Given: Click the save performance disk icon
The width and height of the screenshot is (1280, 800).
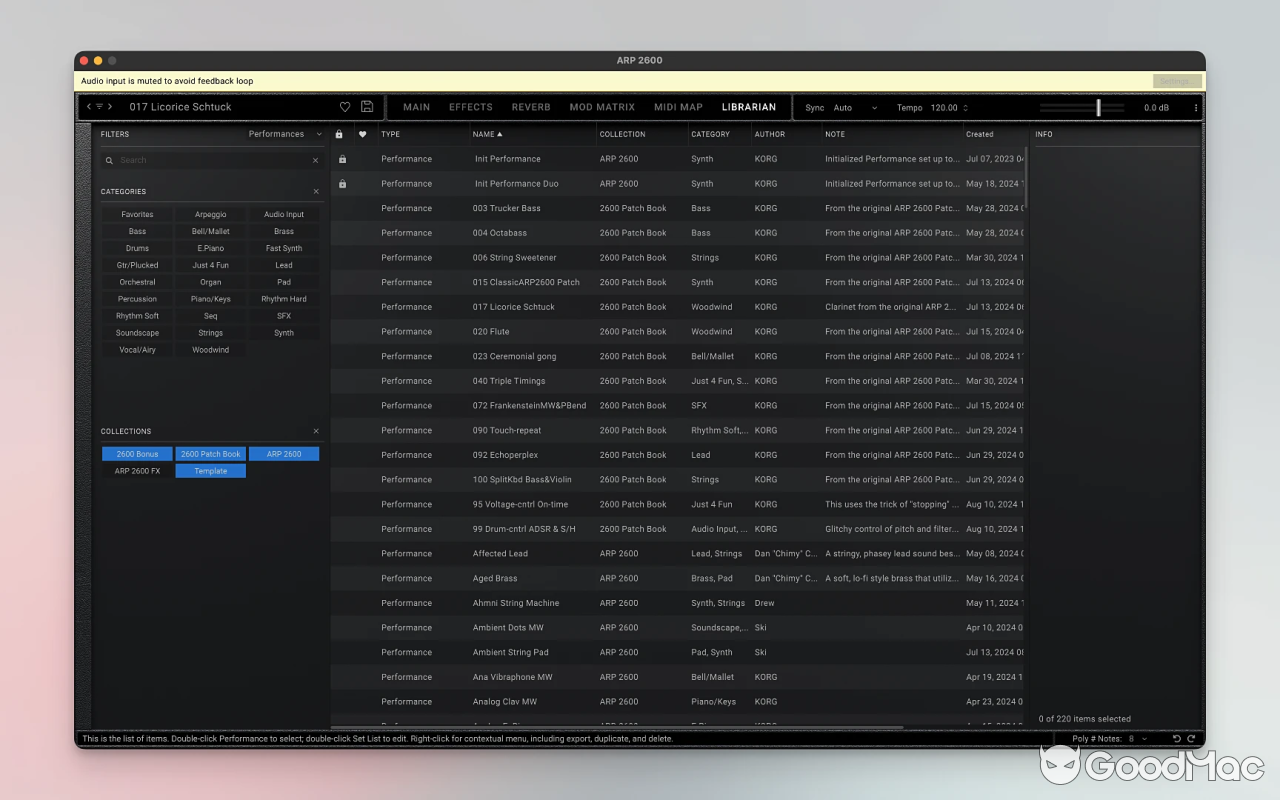Looking at the screenshot, I should 367,107.
